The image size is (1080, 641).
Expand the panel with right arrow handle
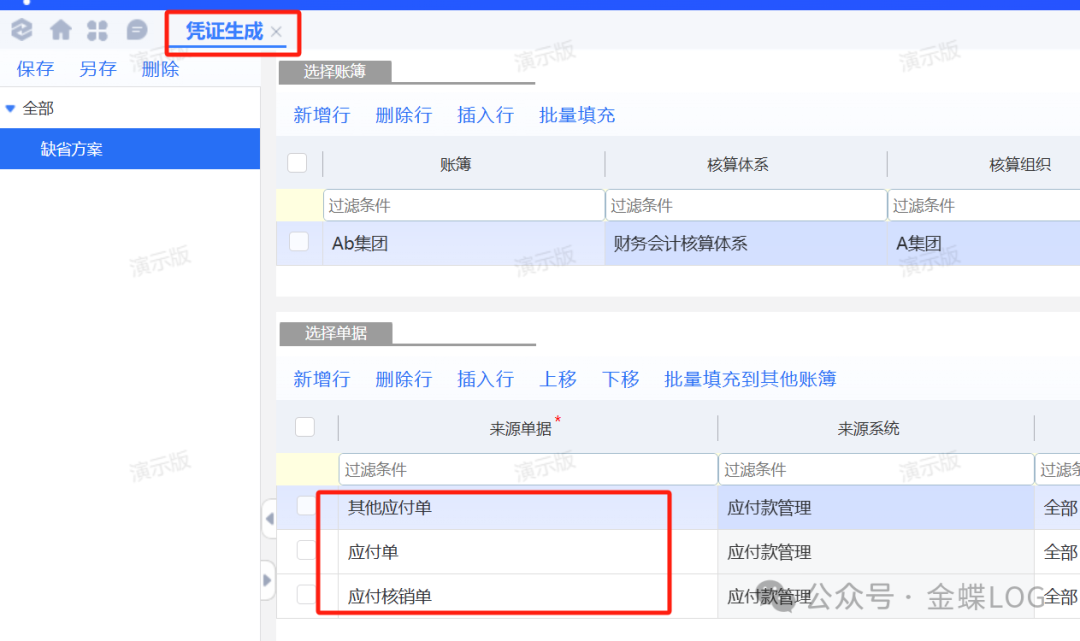coord(268,580)
